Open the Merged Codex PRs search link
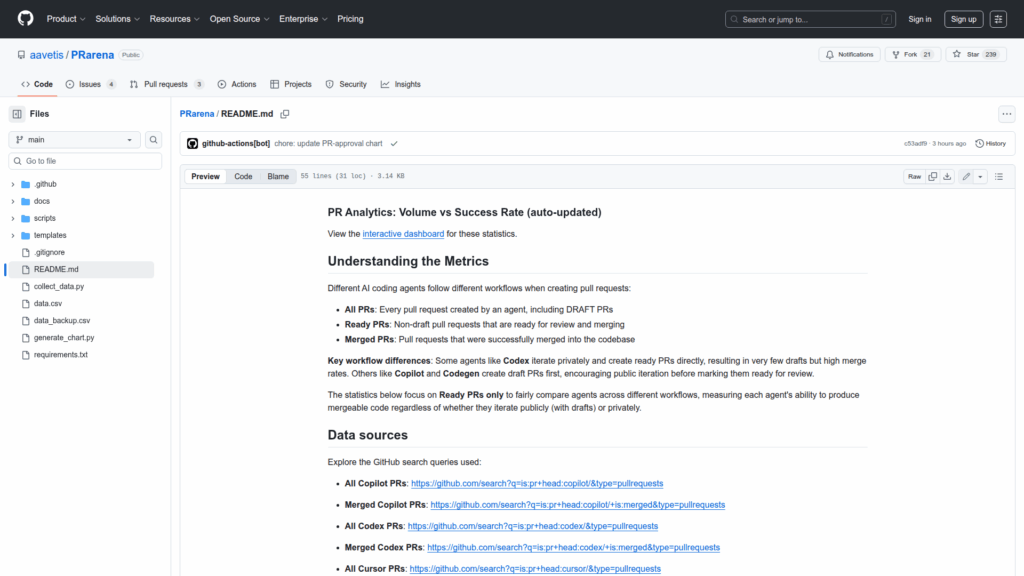Viewport: 1024px width, 576px height. coord(573,547)
